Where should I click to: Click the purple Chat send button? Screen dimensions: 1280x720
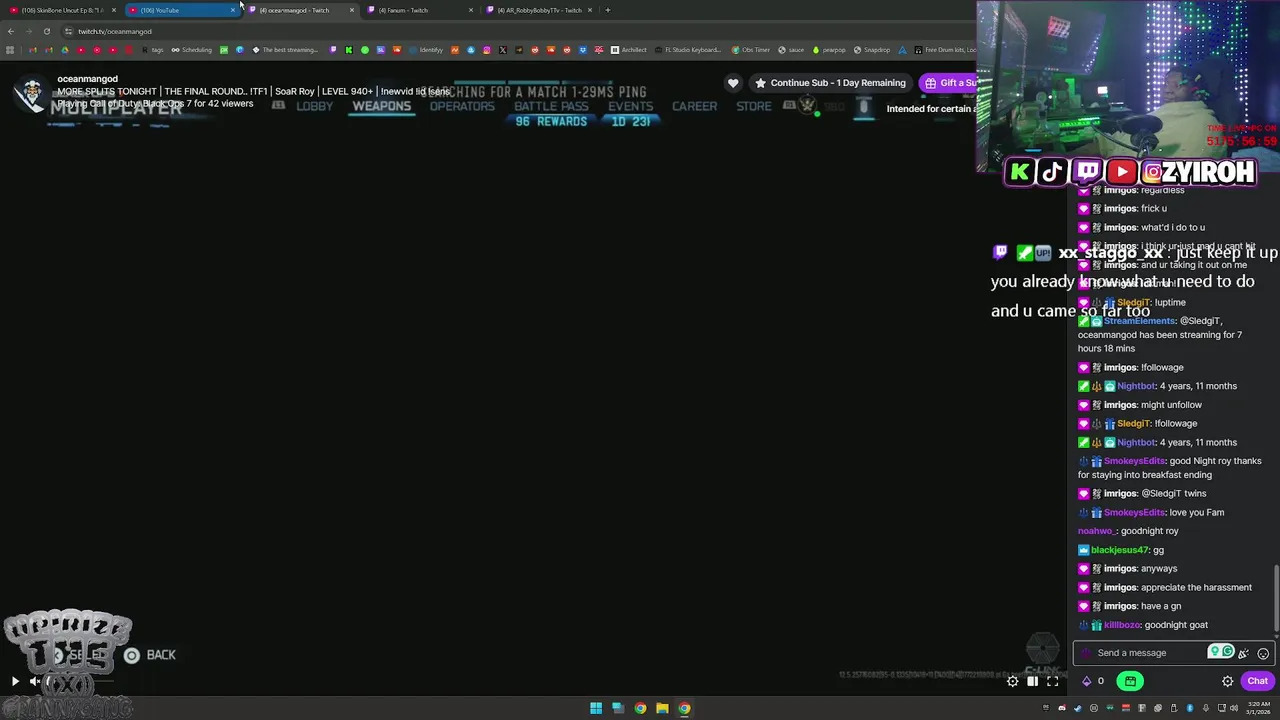point(1257,681)
